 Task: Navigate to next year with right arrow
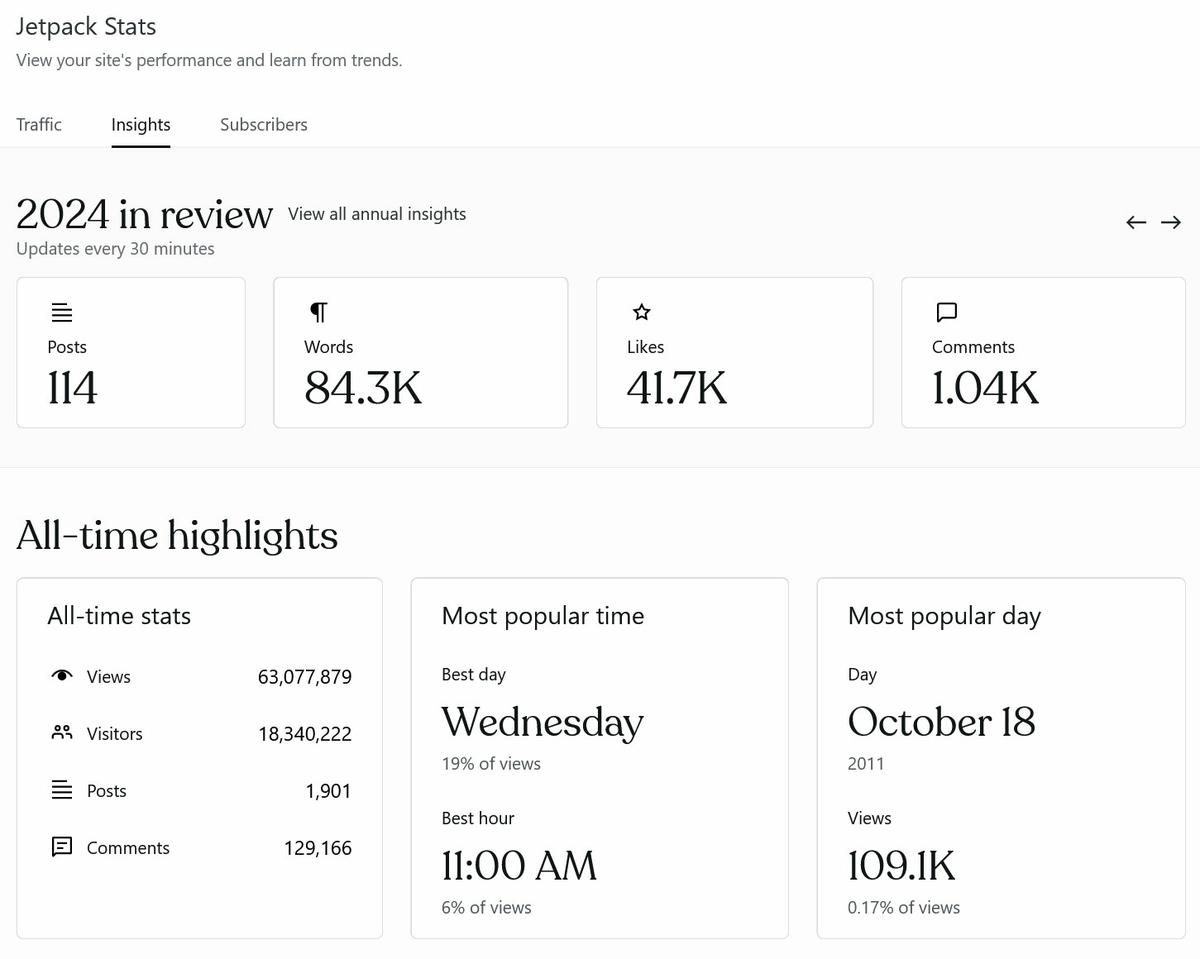[x=1171, y=222]
